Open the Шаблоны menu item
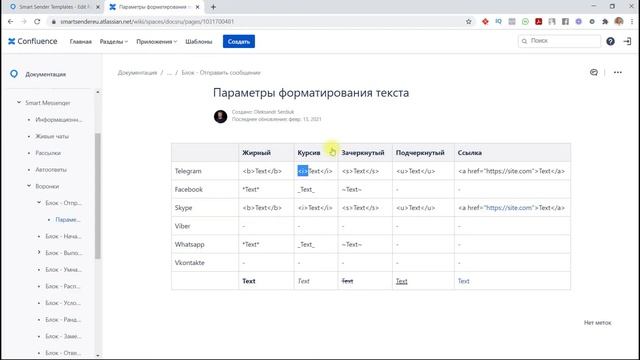 199,42
